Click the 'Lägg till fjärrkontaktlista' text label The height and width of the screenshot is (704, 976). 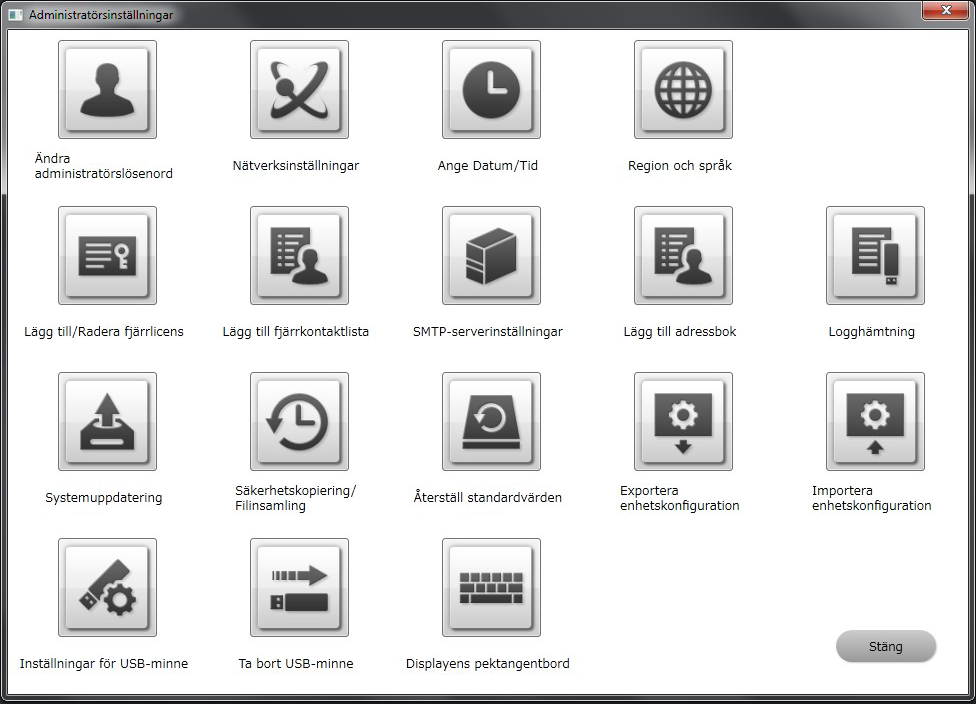click(x=296, y=332)
